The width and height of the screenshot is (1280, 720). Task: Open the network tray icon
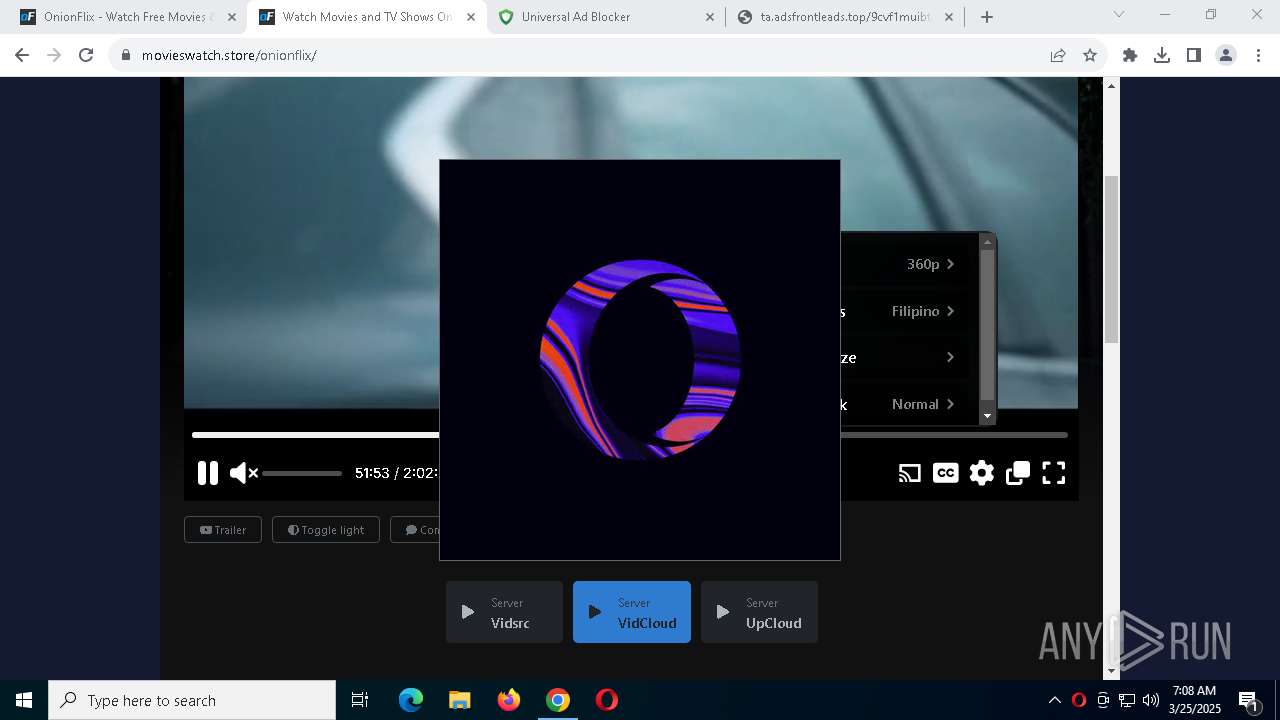[x=1127, y=700]
